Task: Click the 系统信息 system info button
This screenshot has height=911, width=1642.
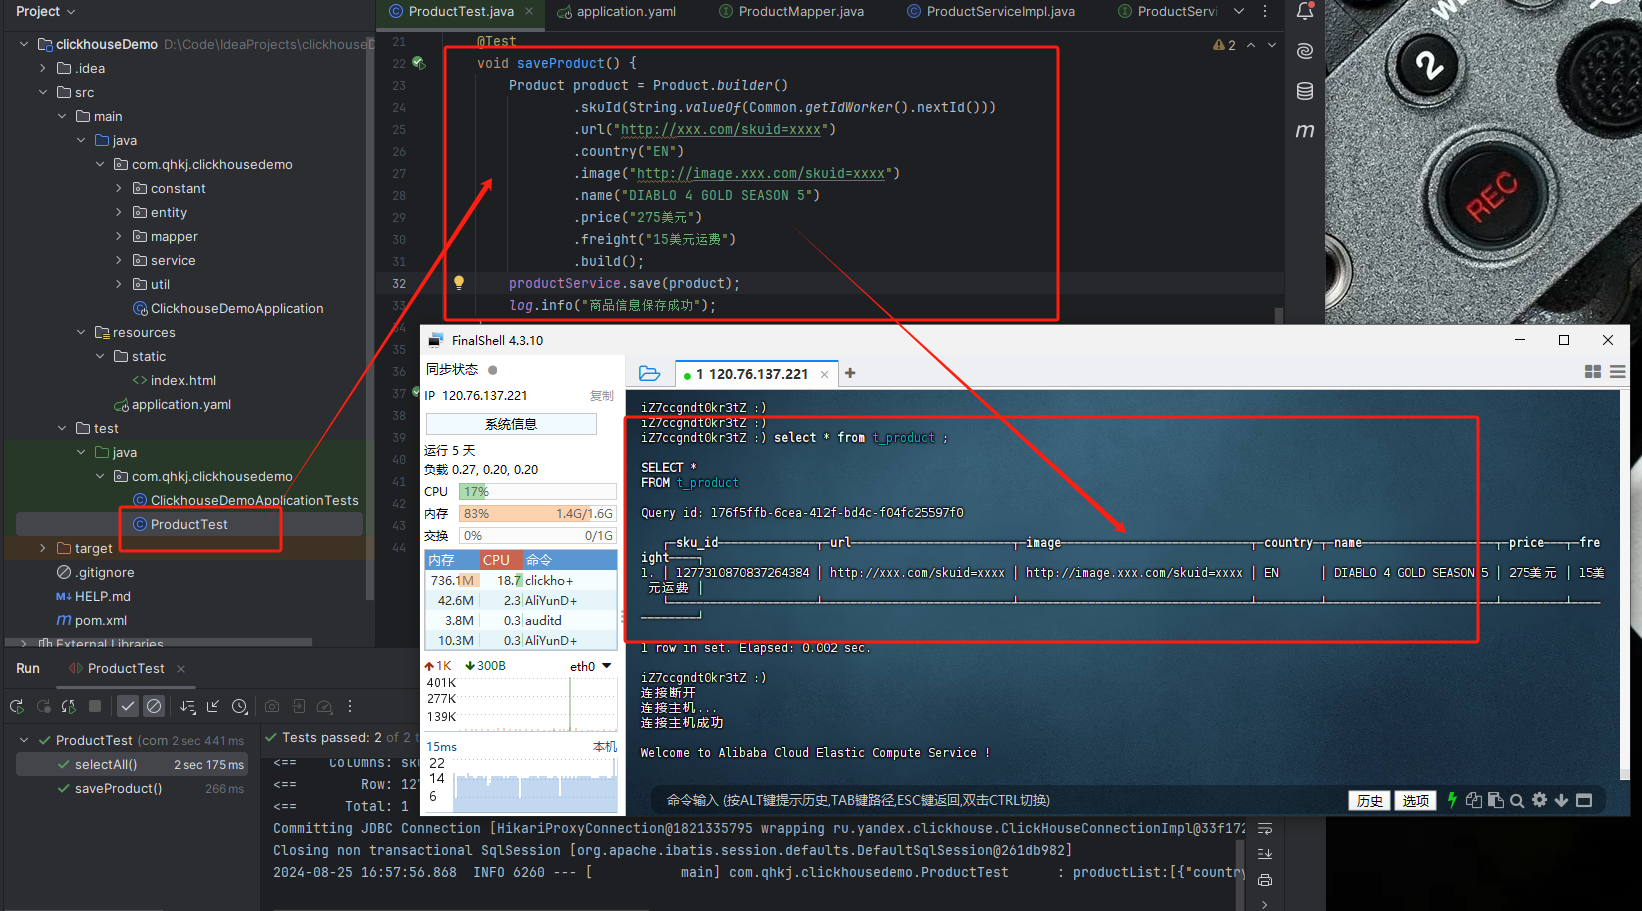Action: pyautogui.click(x=511, y=424)
